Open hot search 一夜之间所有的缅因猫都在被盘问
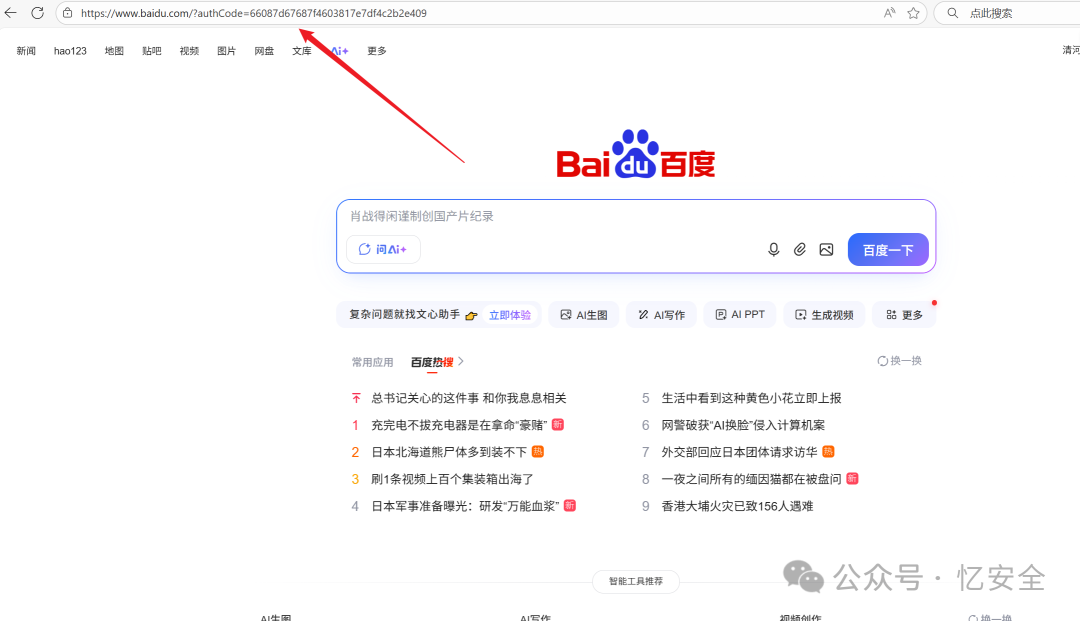The image size is (1080, 621). coord(751,478)
